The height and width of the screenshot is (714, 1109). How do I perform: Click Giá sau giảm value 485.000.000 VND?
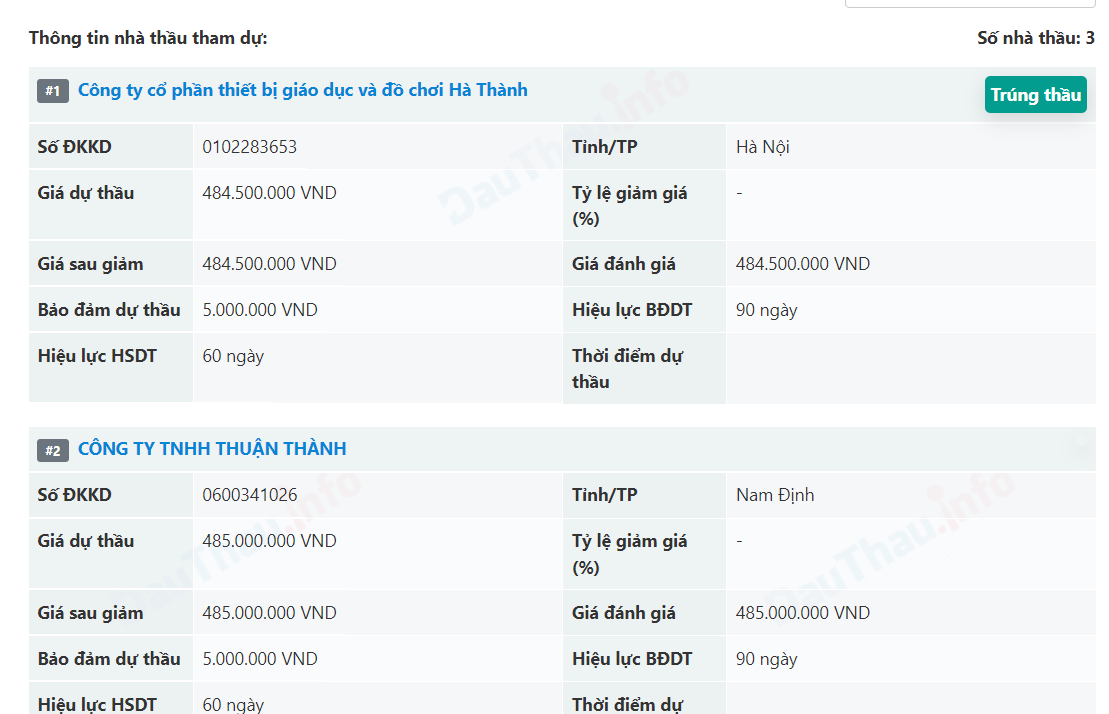(269, 613)
